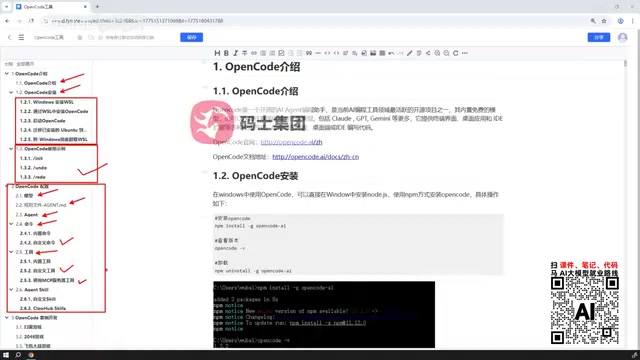Click the blue save button in header

tap(191, 37)
